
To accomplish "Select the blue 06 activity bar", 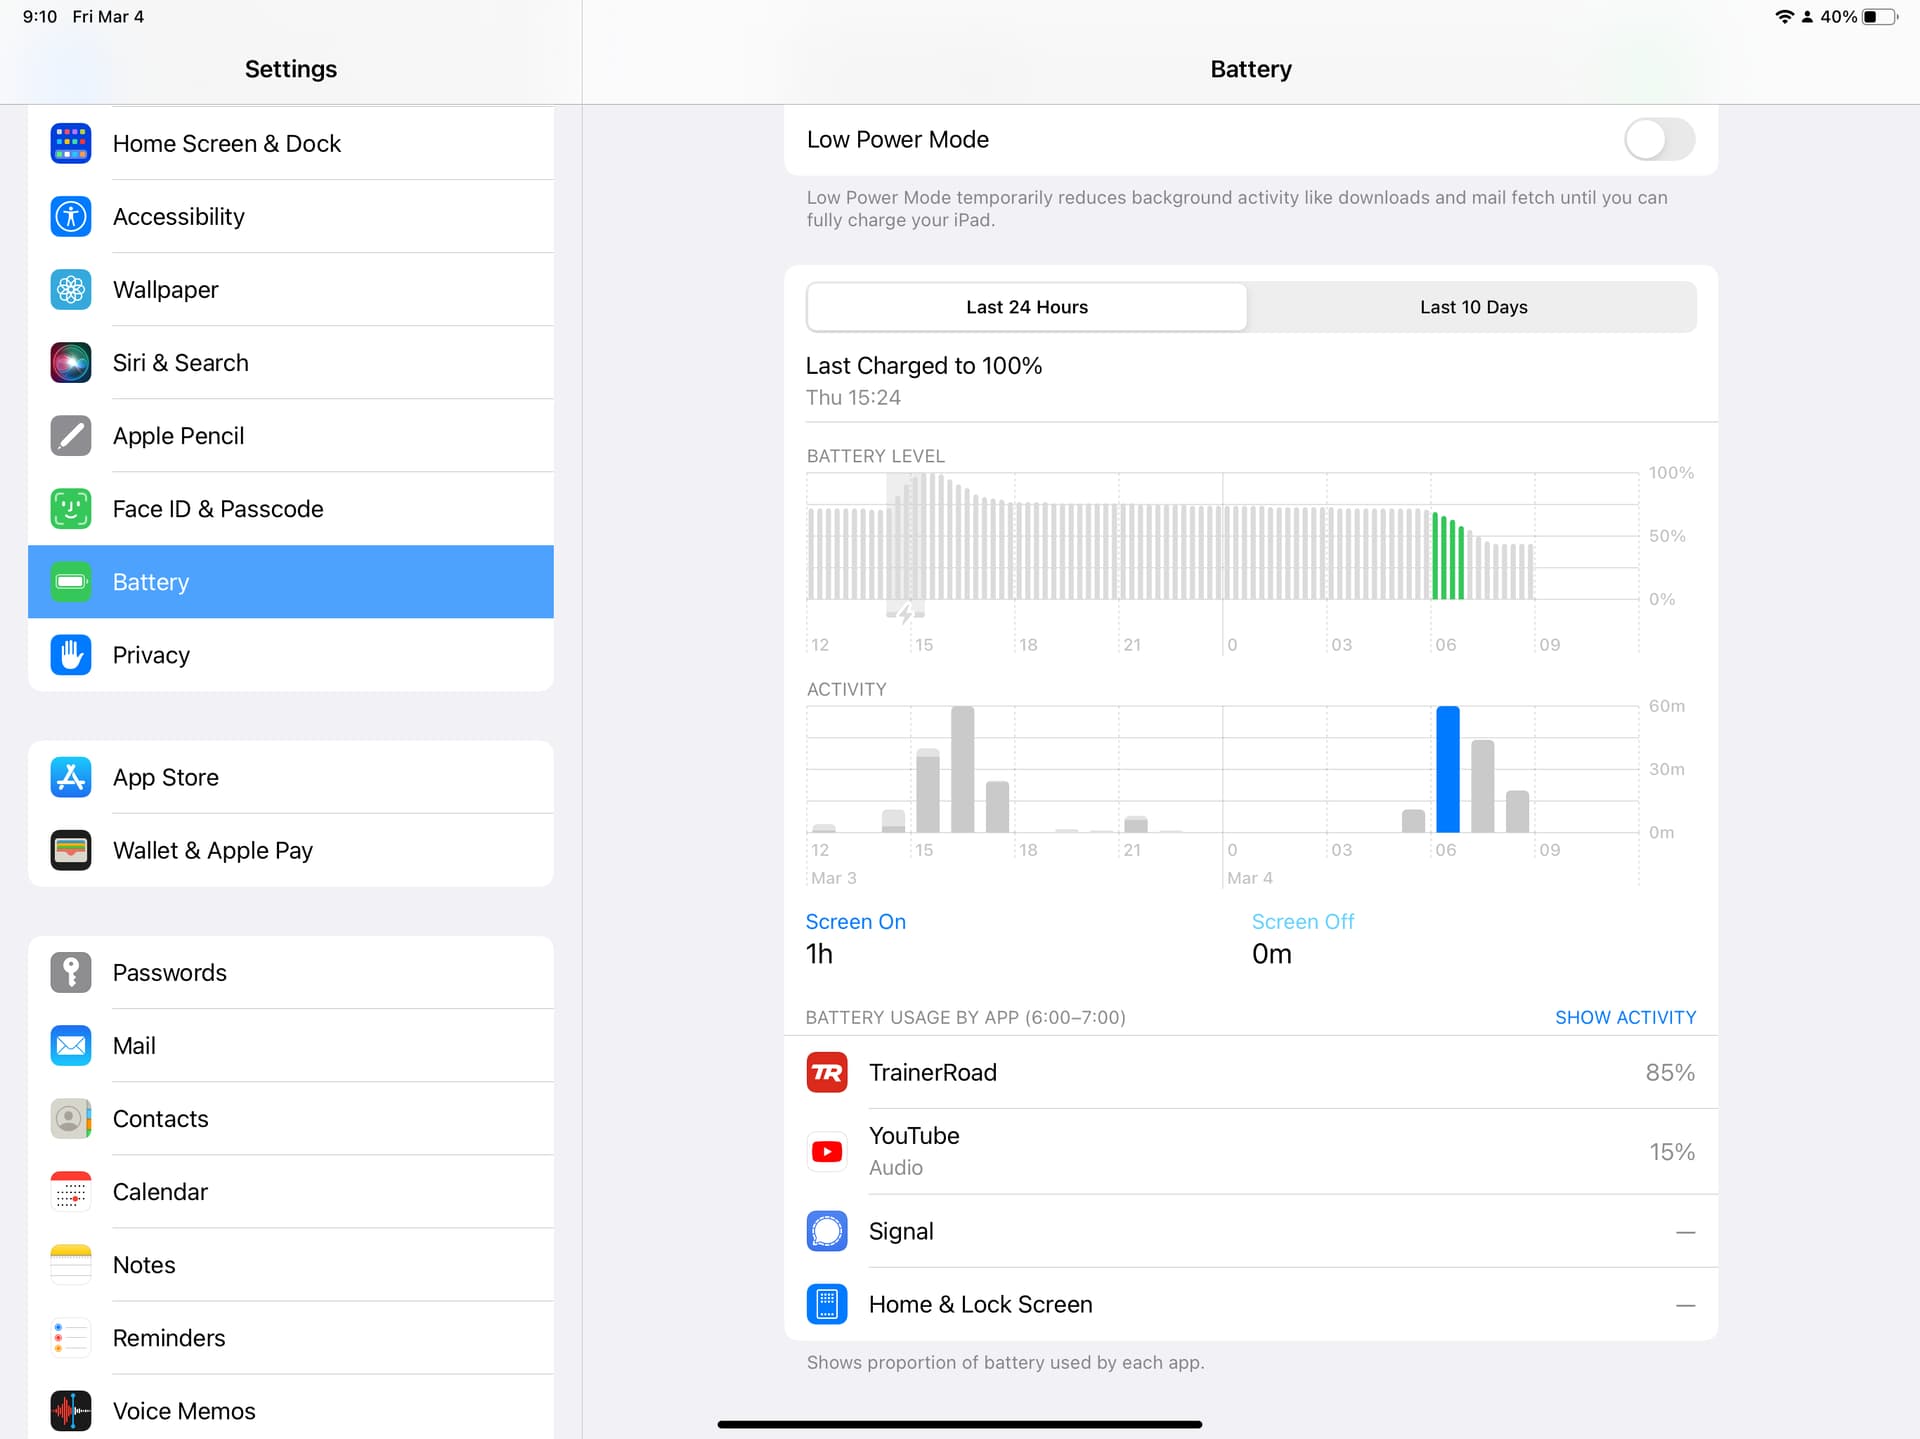I will [1447, 769].
